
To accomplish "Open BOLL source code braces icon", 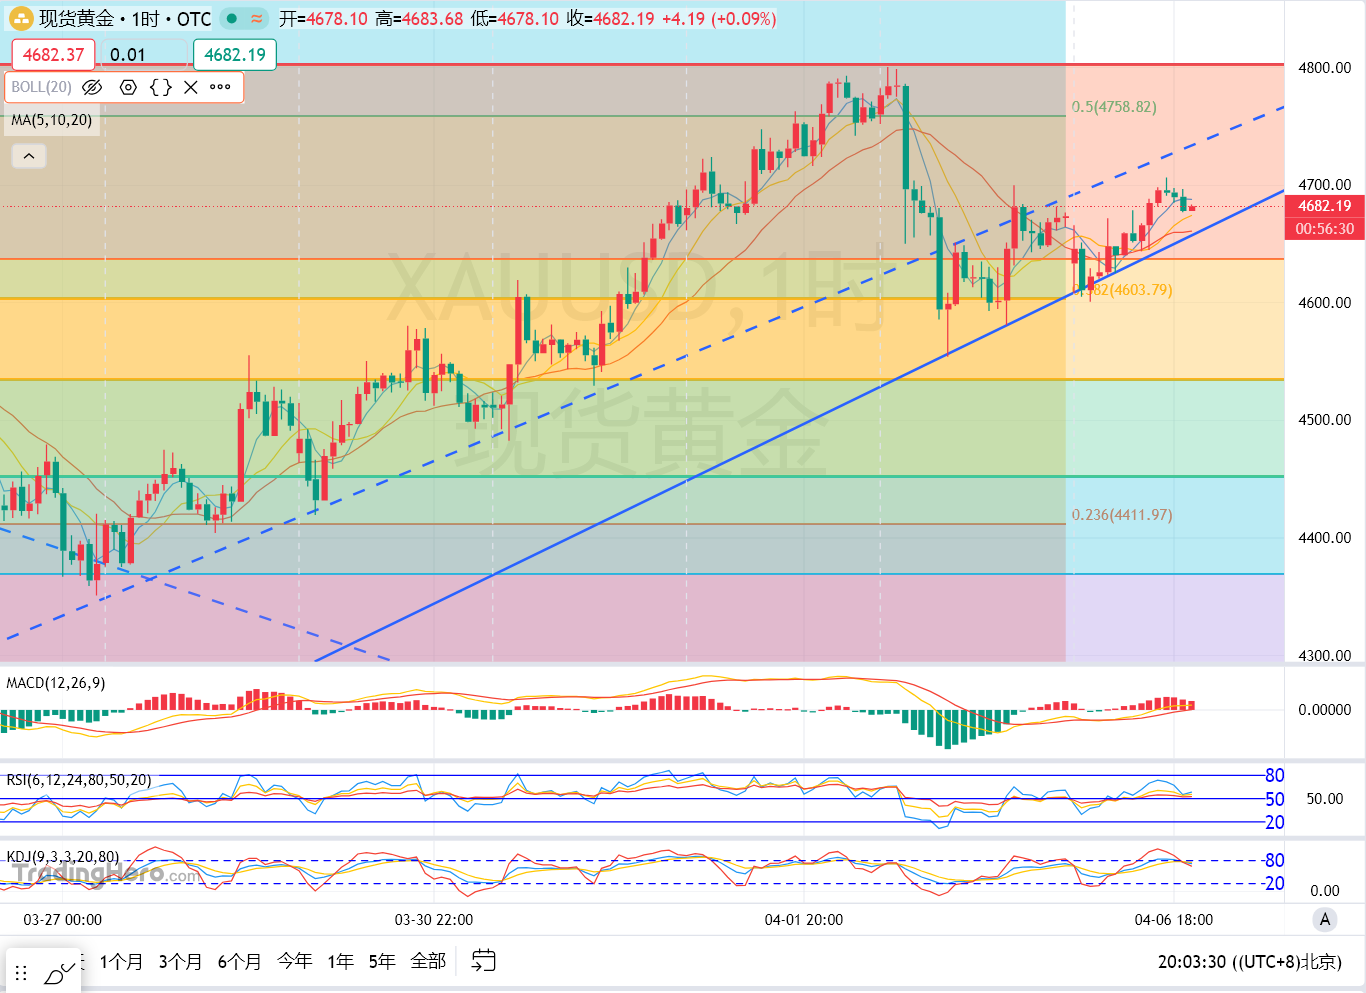I will (160, 87).
